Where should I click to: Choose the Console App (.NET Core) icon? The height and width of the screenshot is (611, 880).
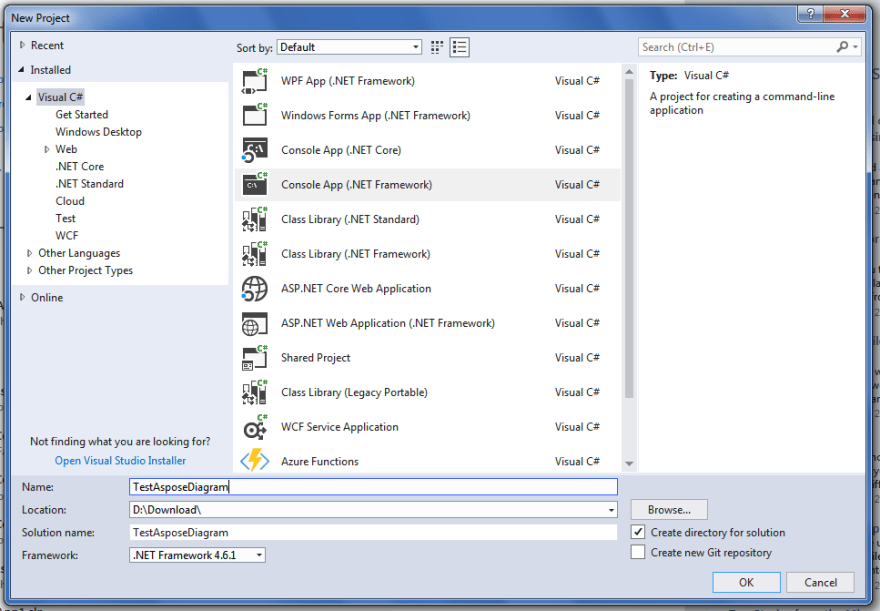[x=255, y=150]
